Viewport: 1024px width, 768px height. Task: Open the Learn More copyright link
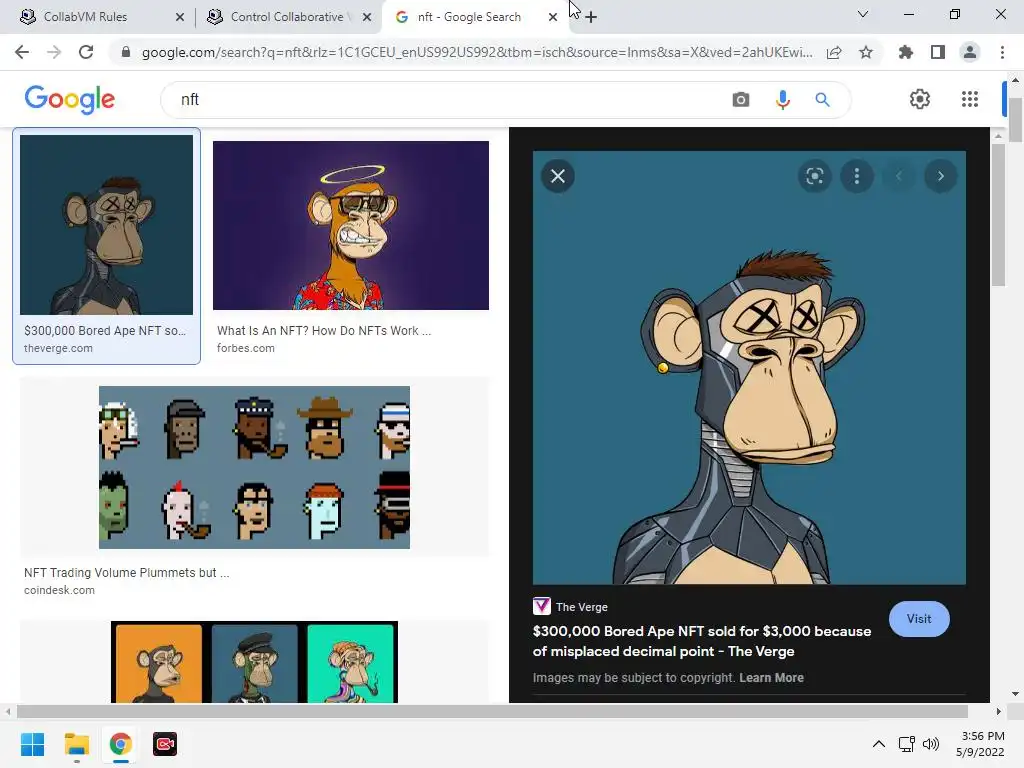pos(771,677)
